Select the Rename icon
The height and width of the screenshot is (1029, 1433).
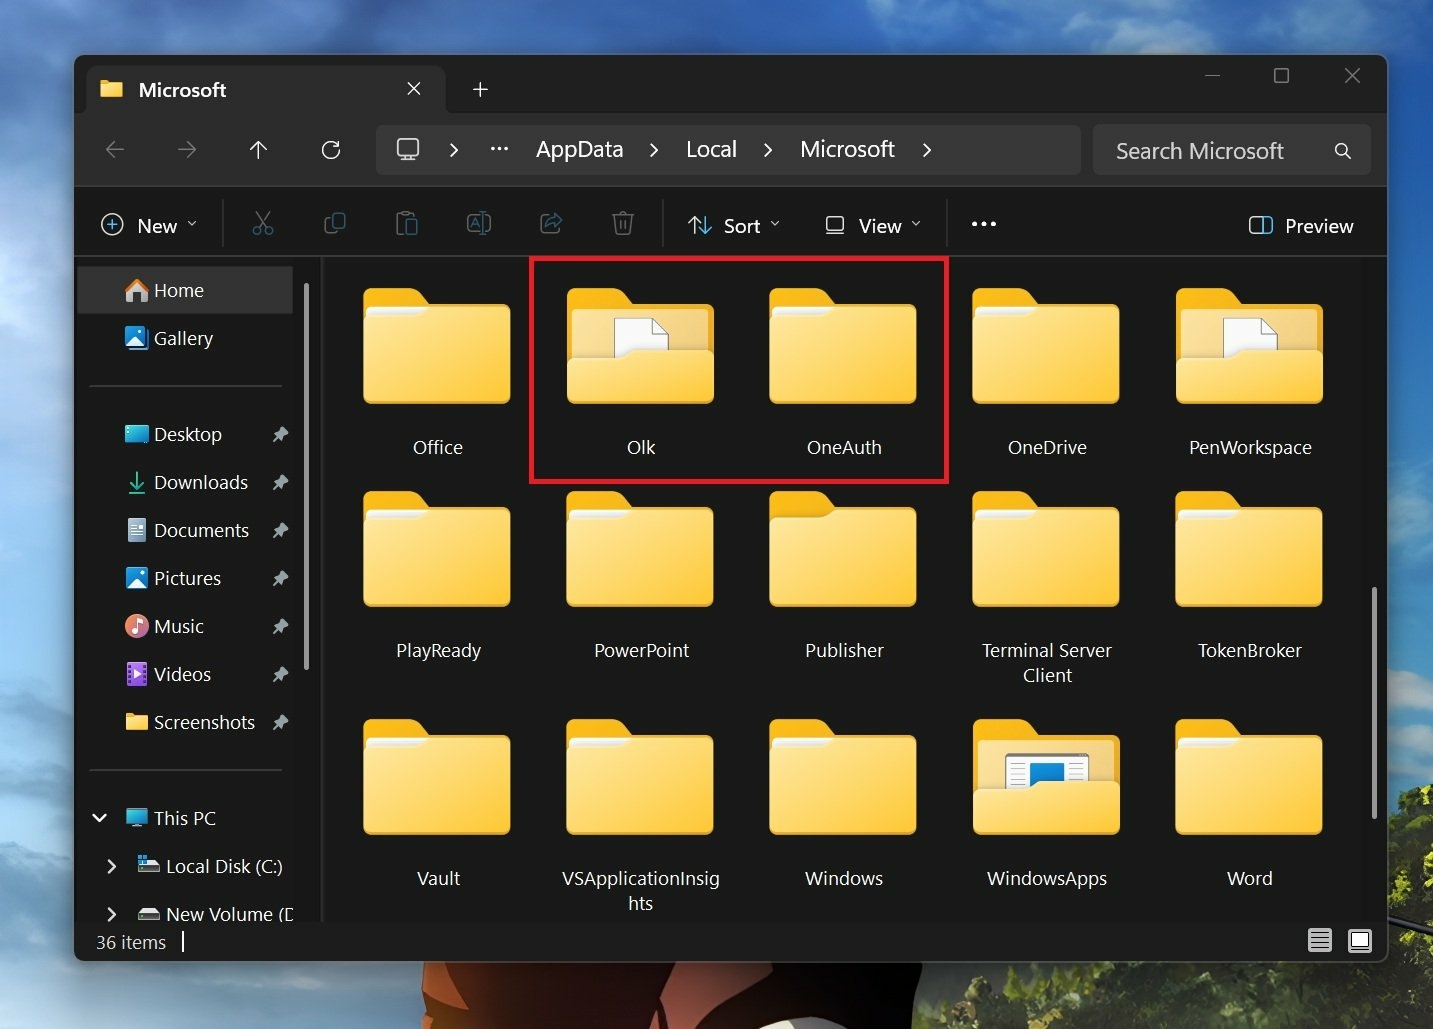tap(479, 223)
